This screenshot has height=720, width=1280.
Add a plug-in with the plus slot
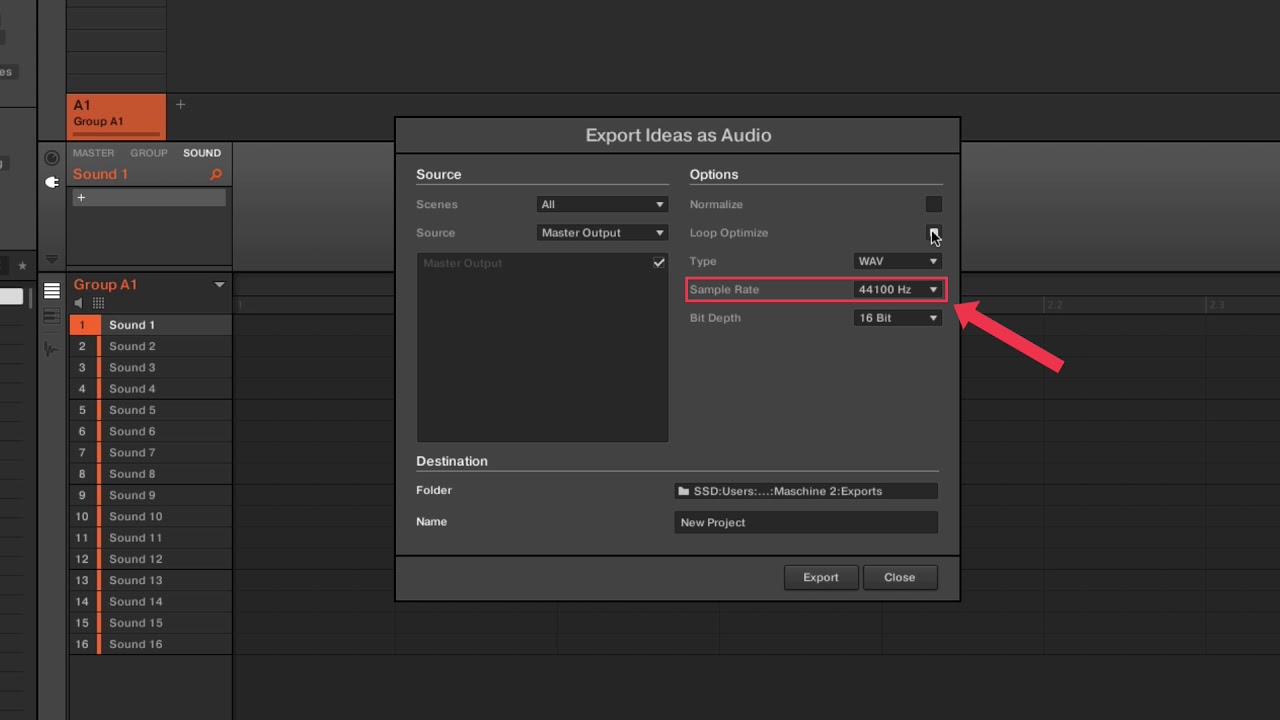[149, 198]
